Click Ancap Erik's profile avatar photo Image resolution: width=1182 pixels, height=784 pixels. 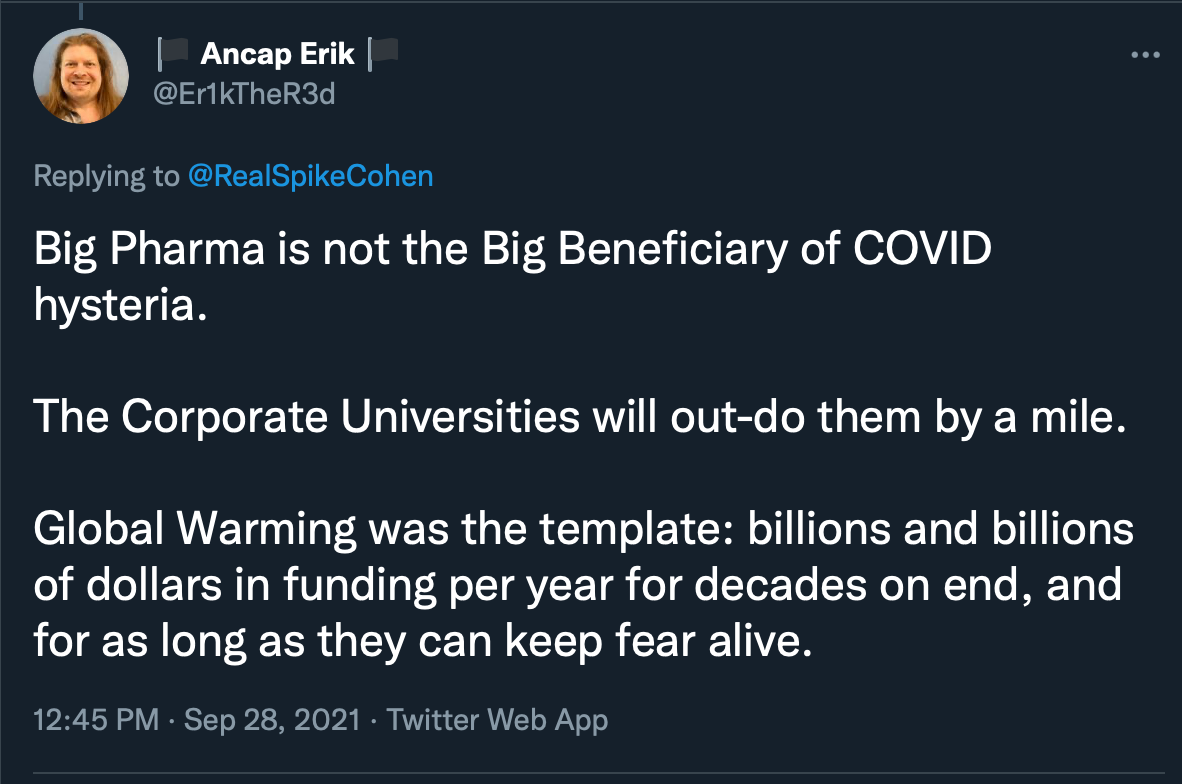click(x=81, y=75)
